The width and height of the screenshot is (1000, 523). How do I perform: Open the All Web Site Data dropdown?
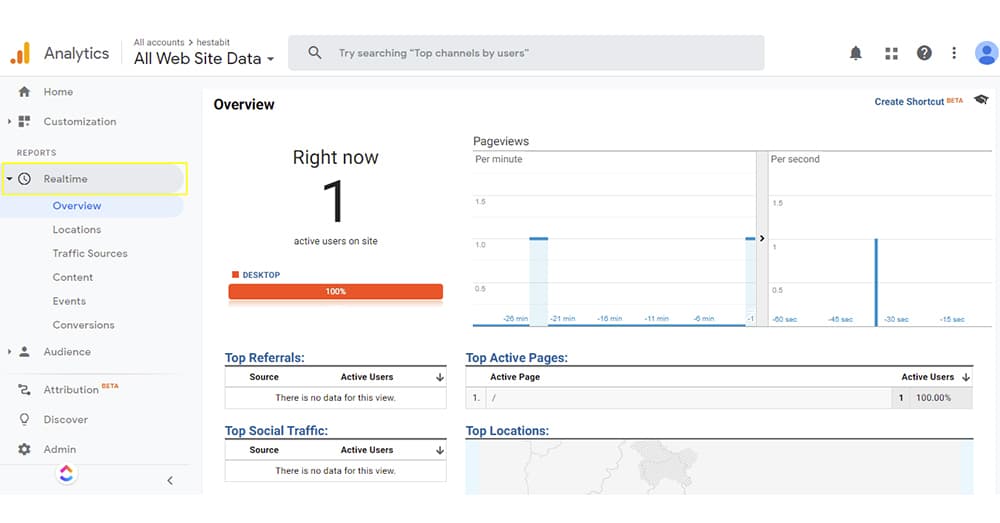[204, 59]
